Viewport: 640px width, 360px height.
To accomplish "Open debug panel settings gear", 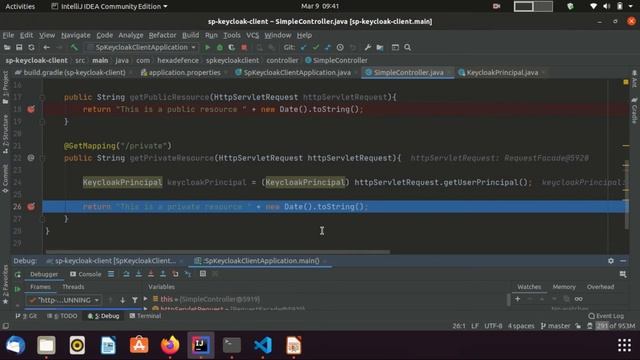I will (x=611, y=261).
